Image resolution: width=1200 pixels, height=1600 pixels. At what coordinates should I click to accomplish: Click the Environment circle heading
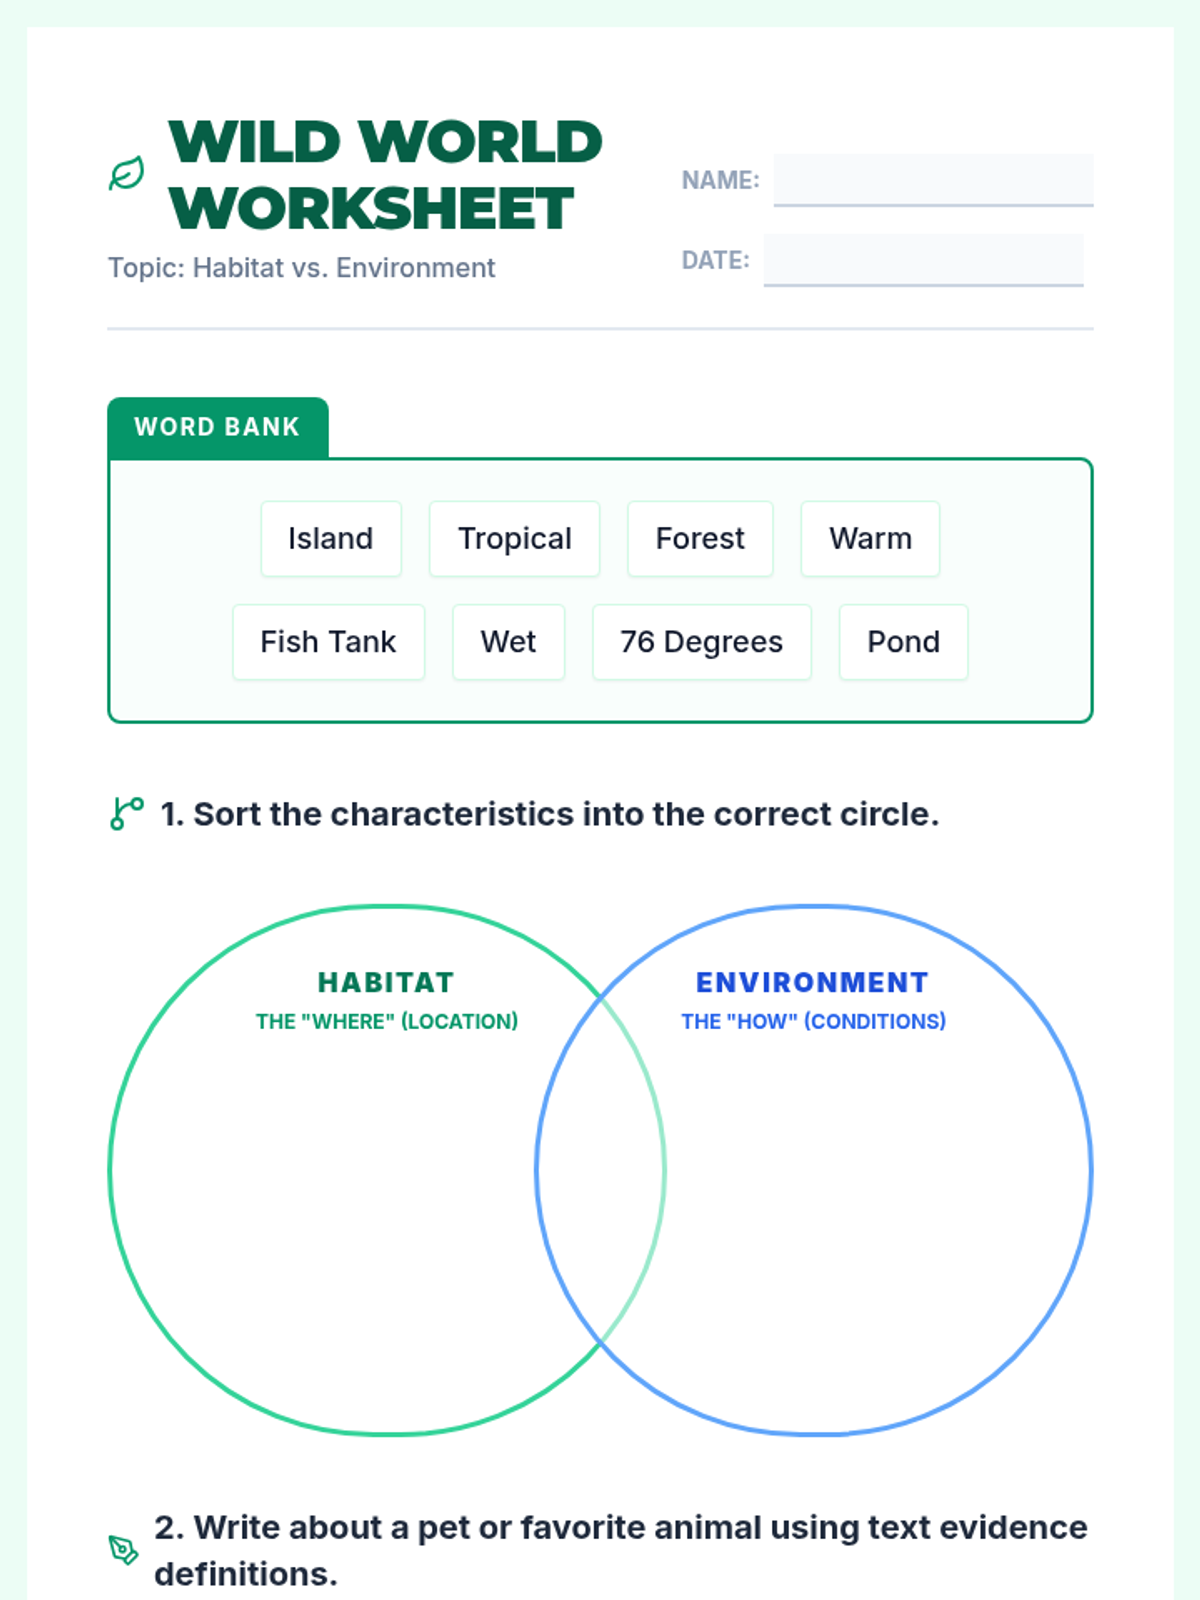pyautogui.click(x=812, y=983)
